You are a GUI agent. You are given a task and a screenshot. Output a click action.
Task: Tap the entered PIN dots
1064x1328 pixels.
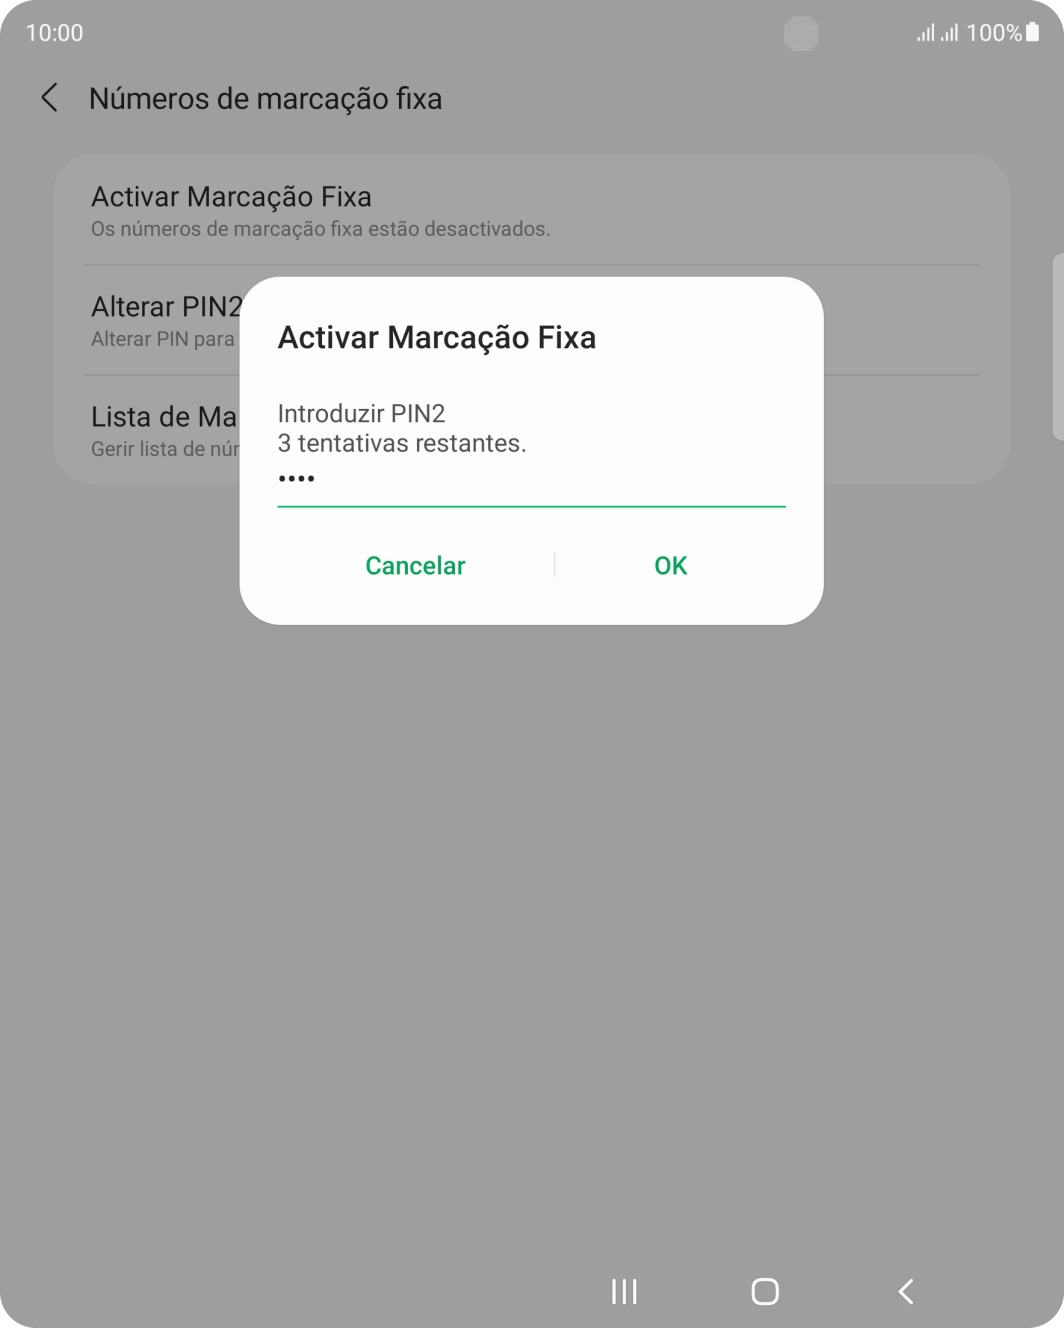tap(296, 478)
